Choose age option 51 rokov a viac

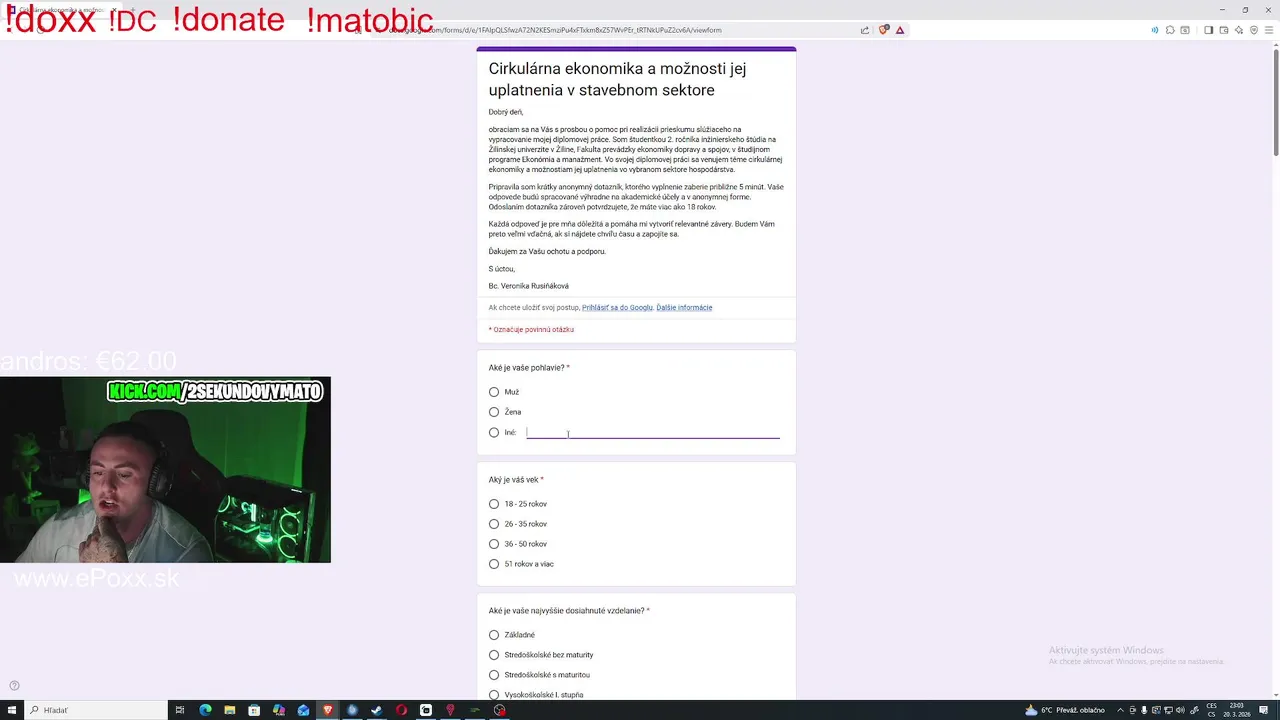pos(494,564)
